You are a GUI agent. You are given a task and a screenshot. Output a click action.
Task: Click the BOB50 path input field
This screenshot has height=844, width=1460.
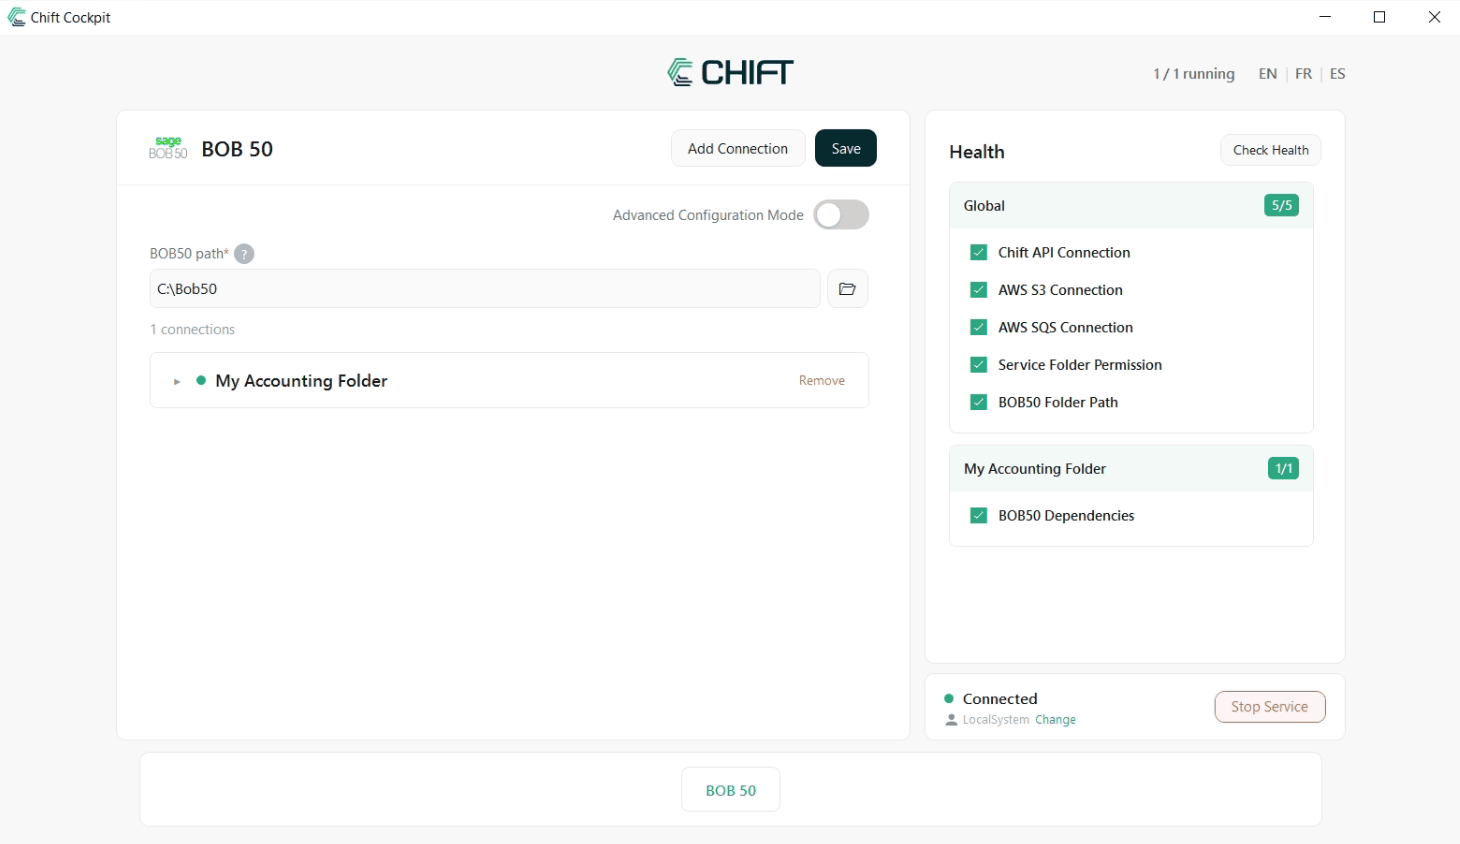485,289
